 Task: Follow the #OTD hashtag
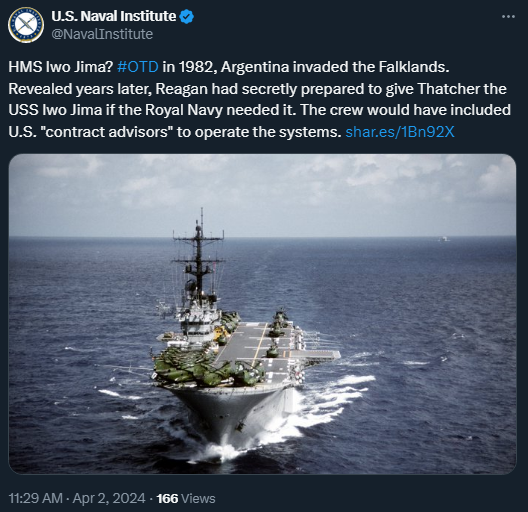pyautogui.click(x=138, y=67)
